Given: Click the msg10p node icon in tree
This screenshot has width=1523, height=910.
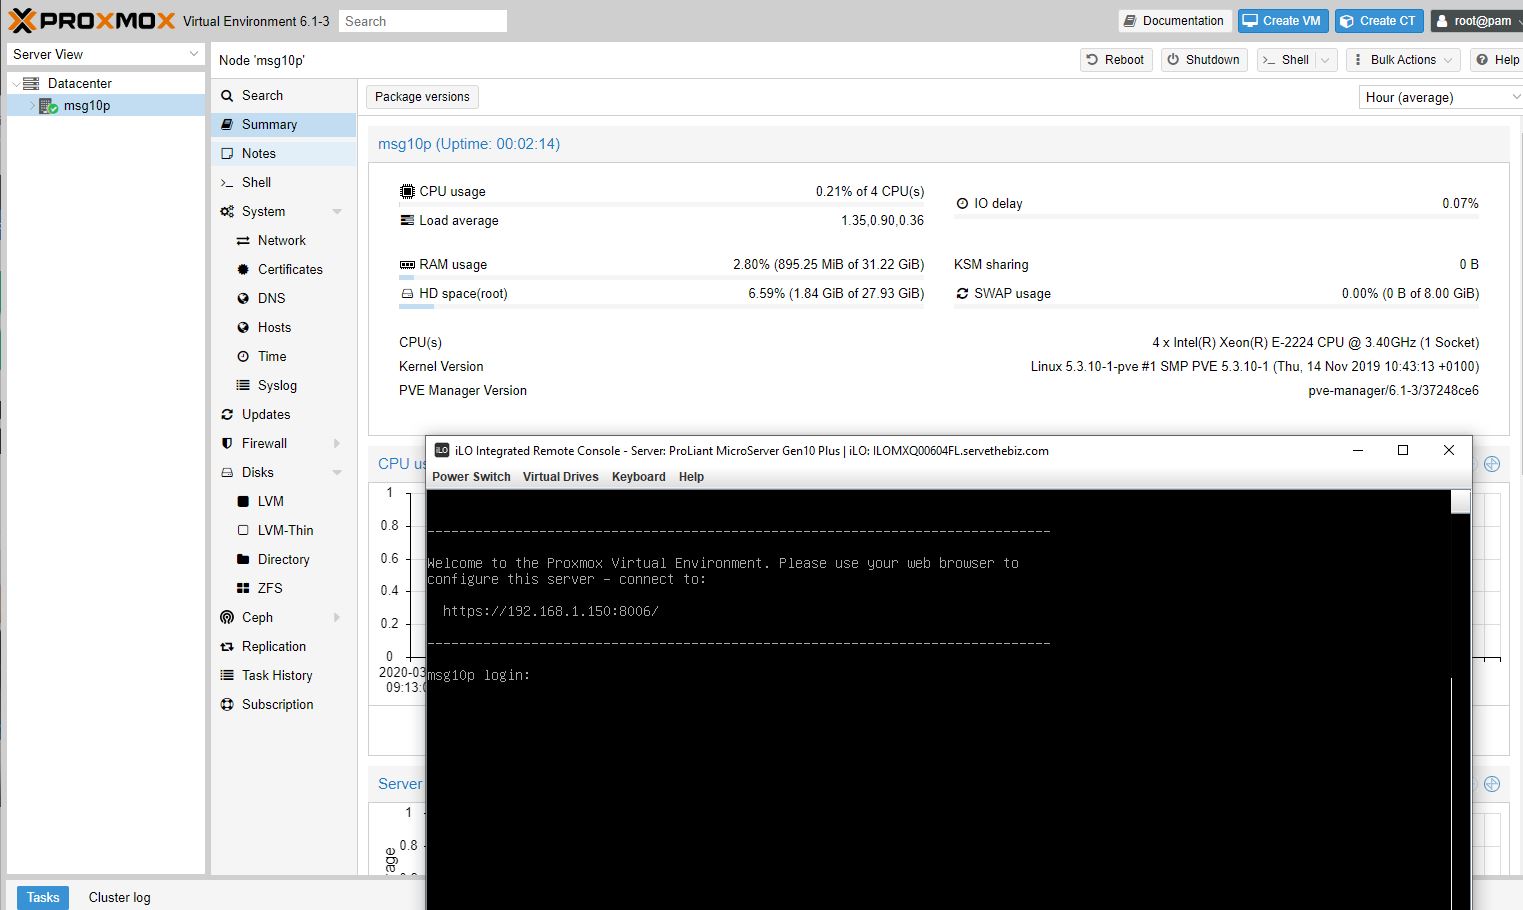Looking at the screenshot, I should coord(48,106).
